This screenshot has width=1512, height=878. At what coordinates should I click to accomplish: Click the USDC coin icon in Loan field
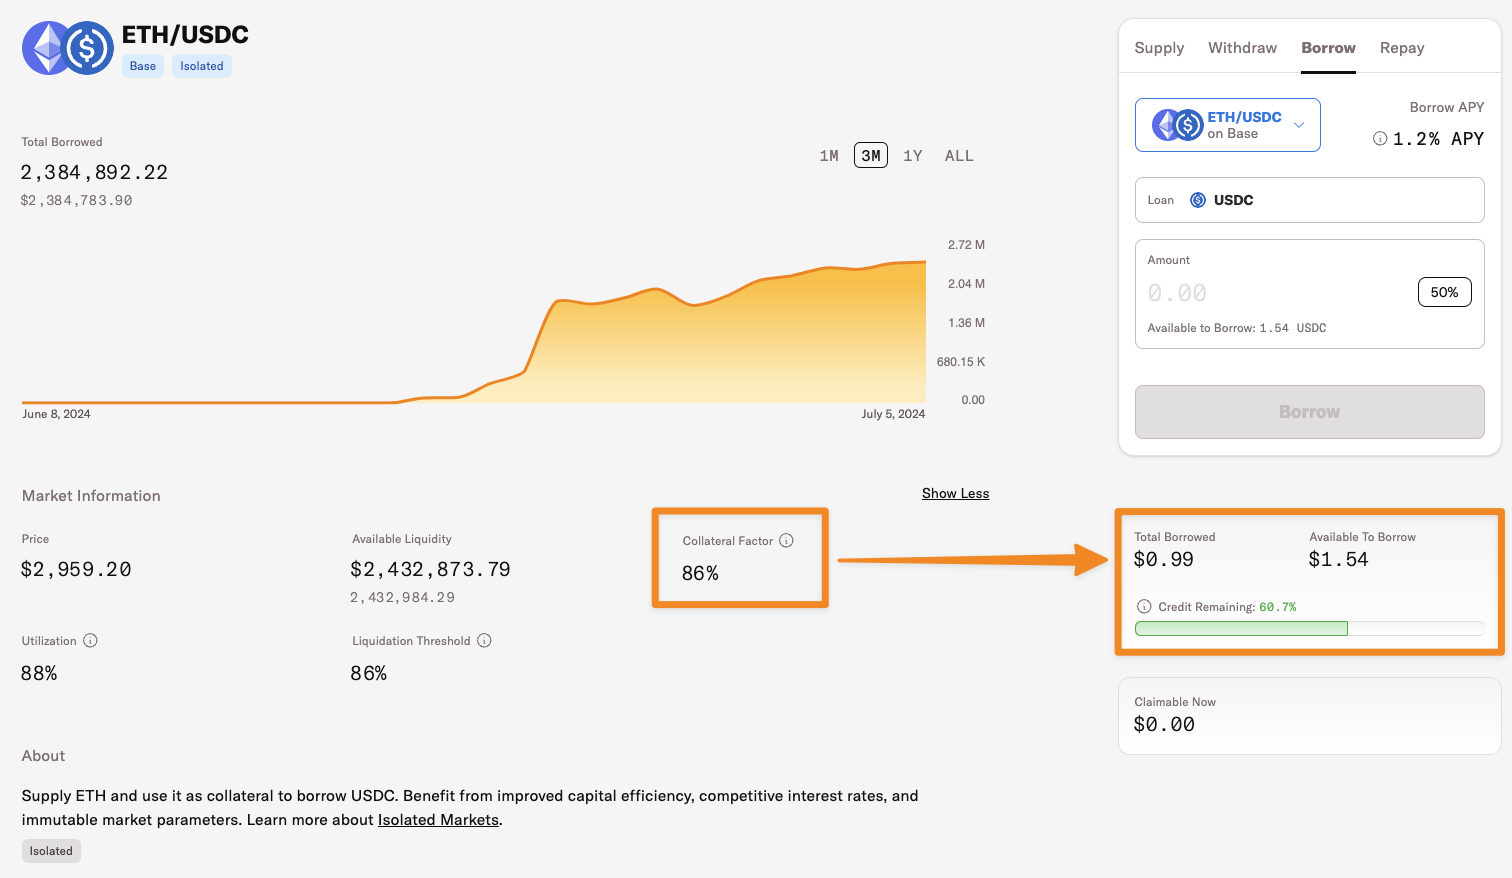(x=1198, y=200)
